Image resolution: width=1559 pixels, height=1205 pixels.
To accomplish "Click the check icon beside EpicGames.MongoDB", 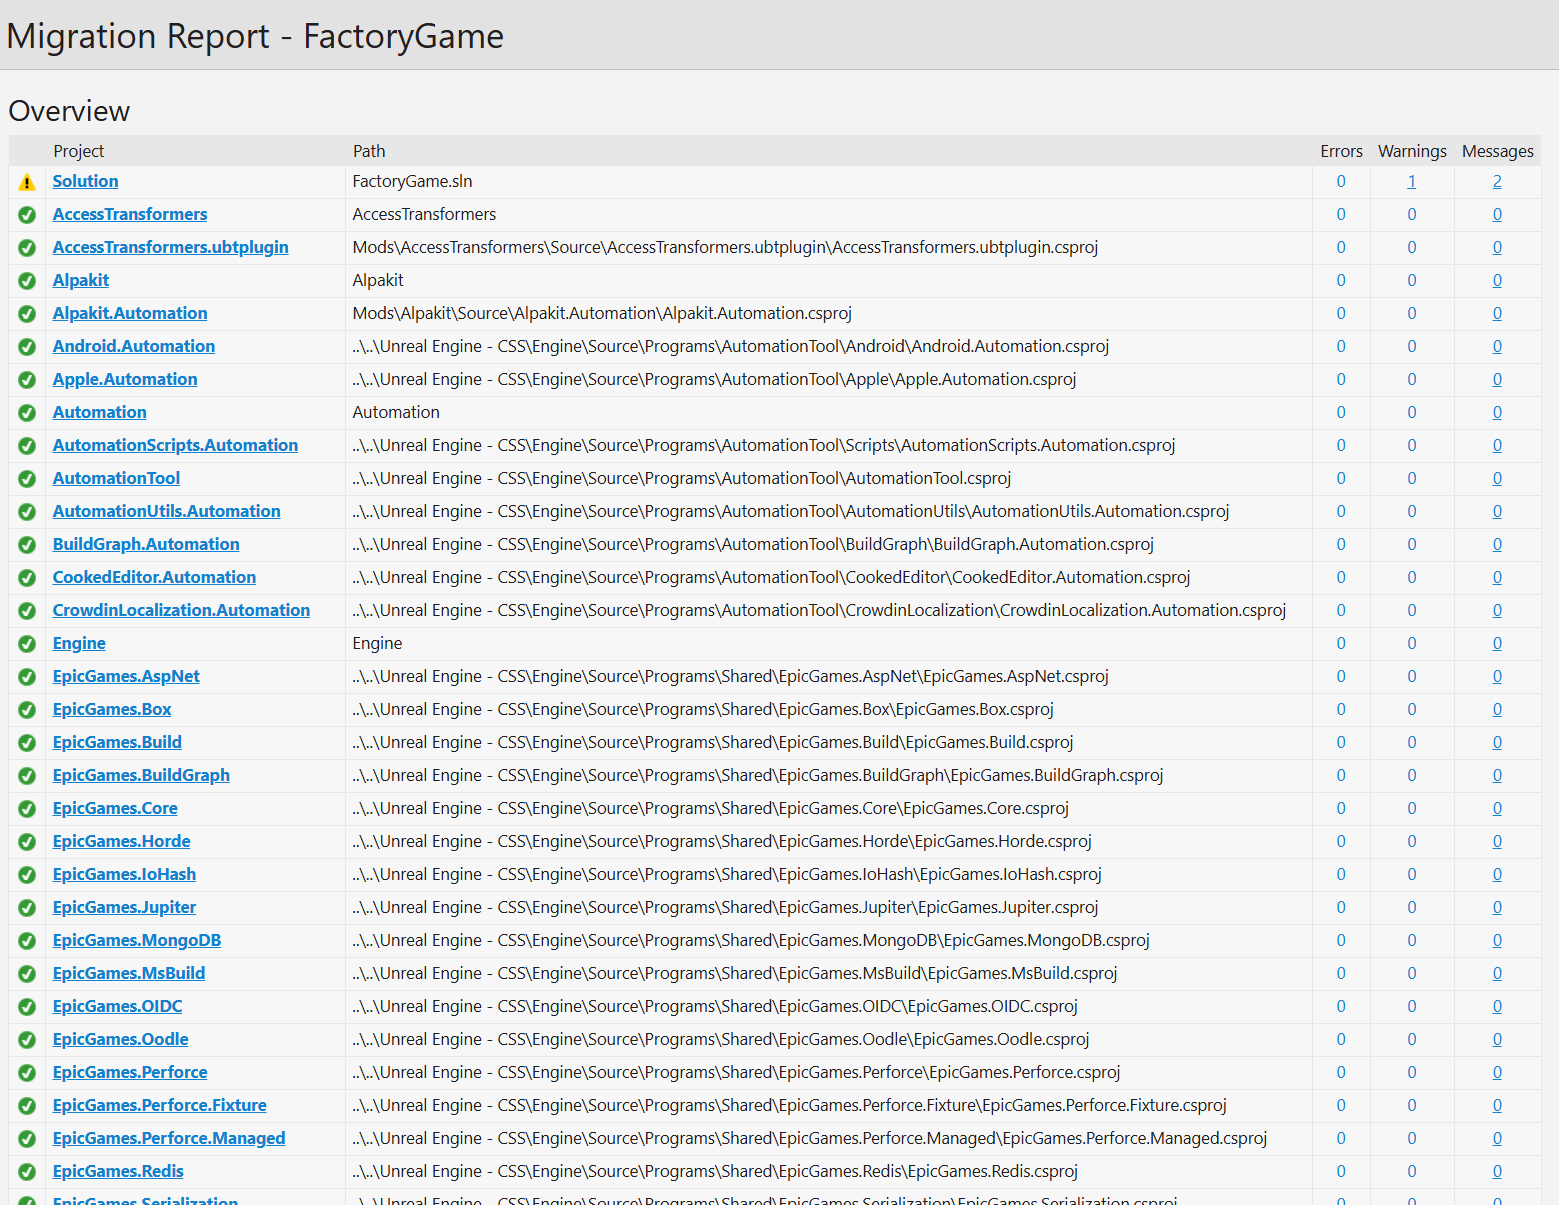I will (27, 941).
